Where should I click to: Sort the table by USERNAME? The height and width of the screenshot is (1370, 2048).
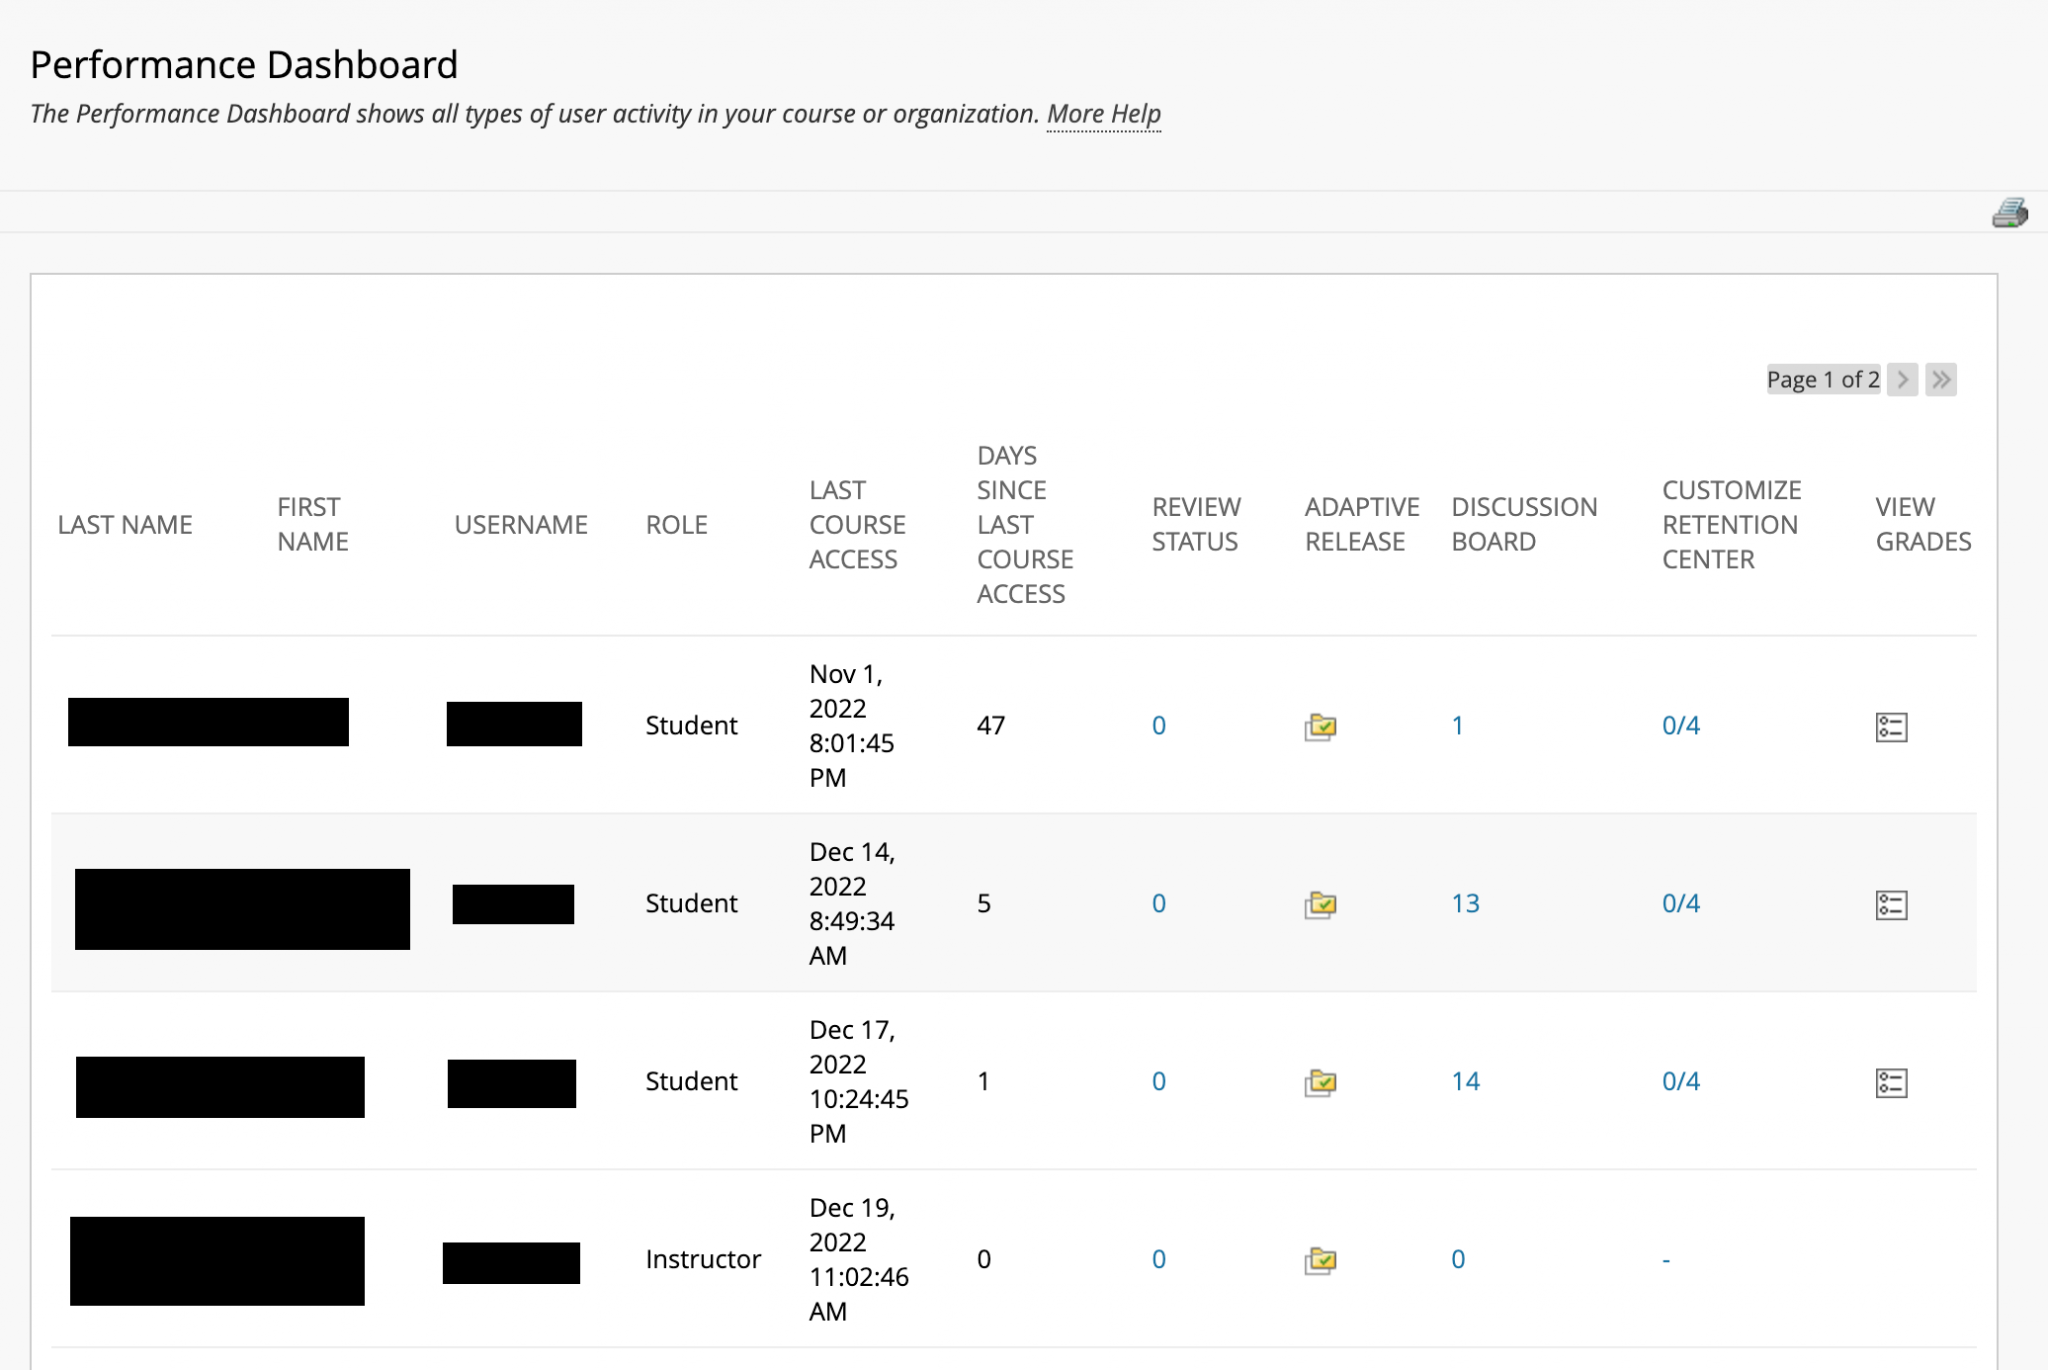521,524
